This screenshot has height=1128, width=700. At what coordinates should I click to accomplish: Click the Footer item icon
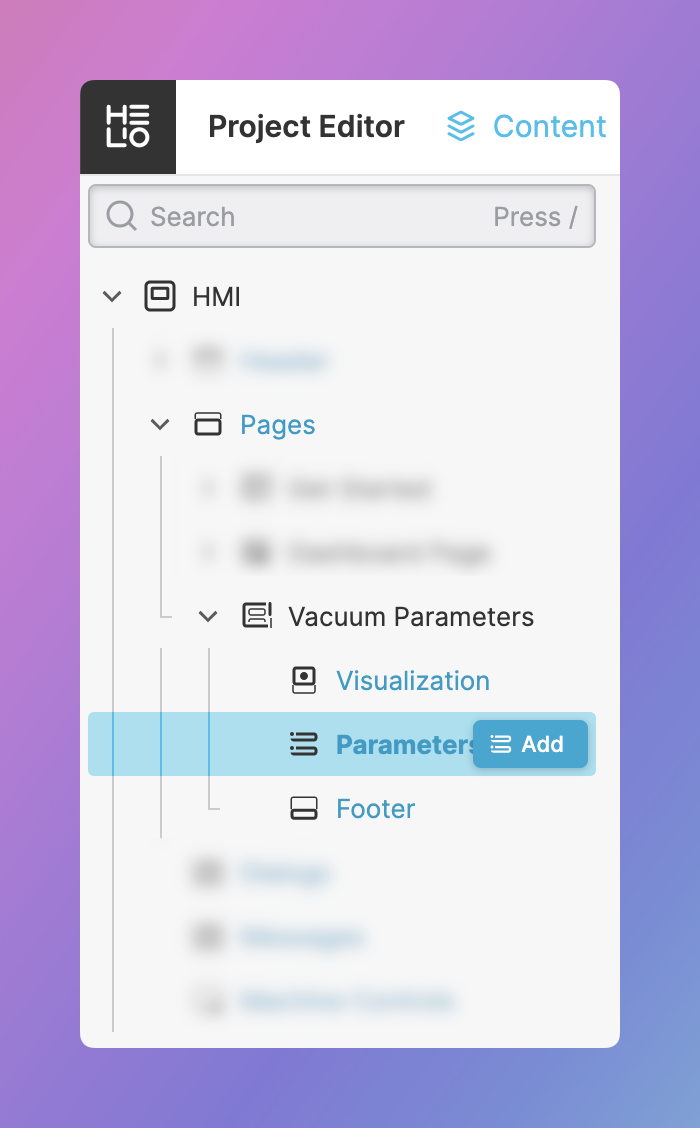click(x=304, y=809)
